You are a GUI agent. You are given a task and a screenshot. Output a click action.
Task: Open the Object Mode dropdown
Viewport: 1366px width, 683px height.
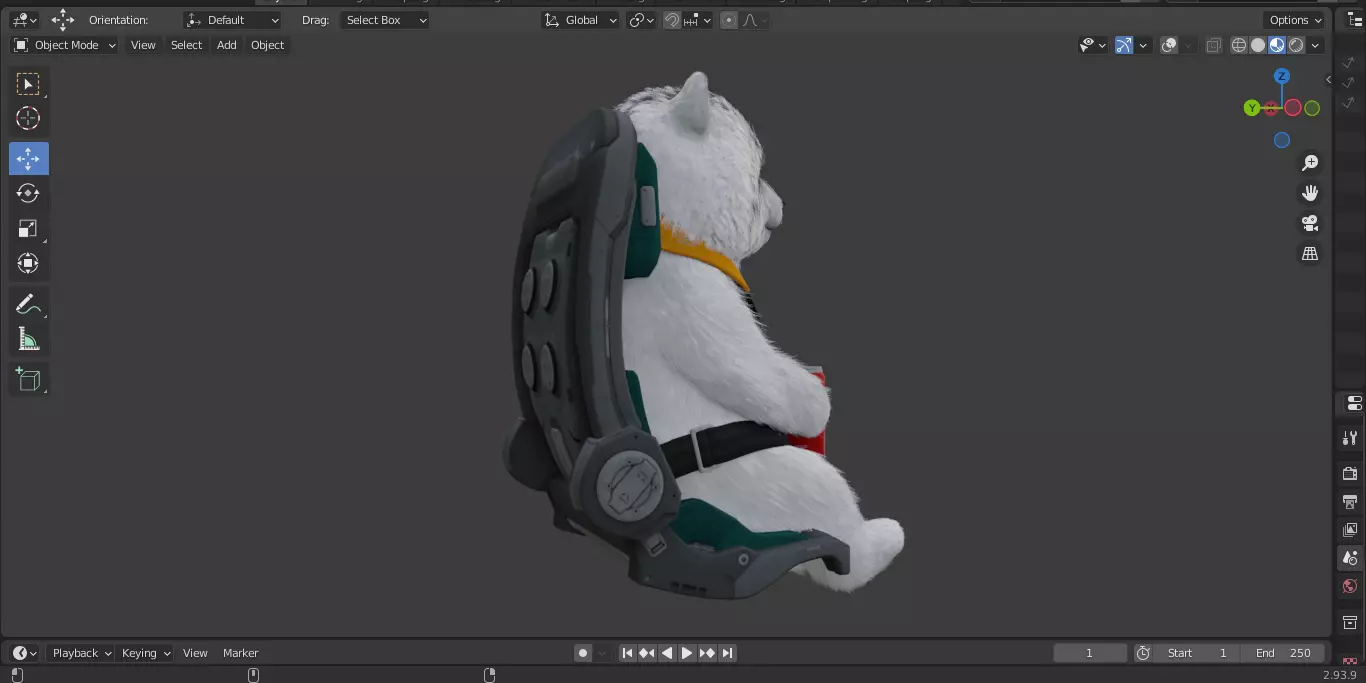point(64,45)
